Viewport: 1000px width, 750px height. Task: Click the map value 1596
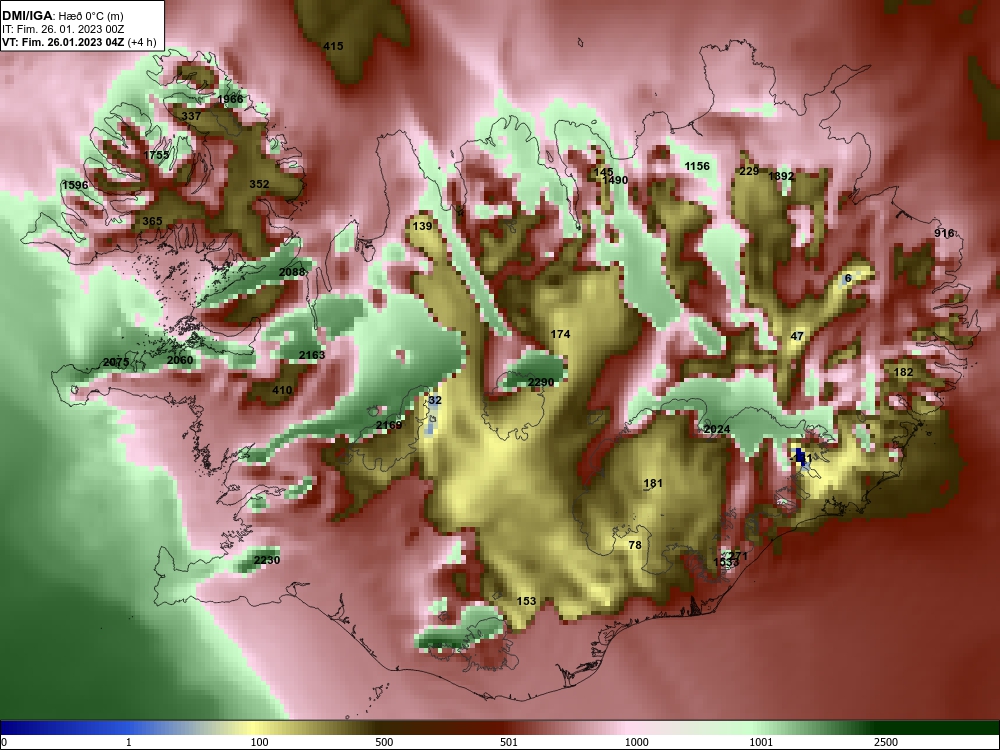tap(75, 186)
